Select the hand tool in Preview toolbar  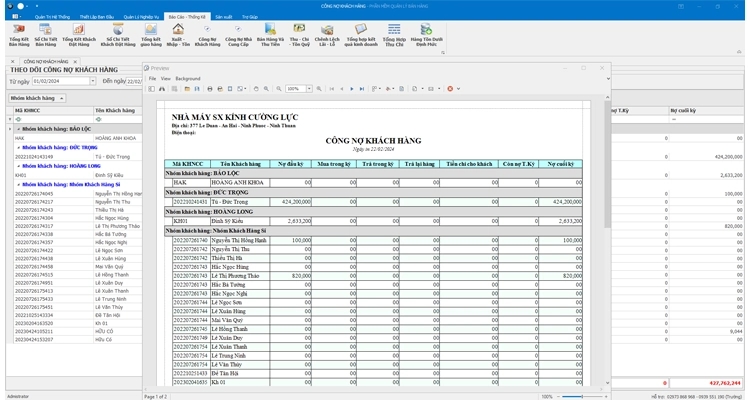(256, 89)
